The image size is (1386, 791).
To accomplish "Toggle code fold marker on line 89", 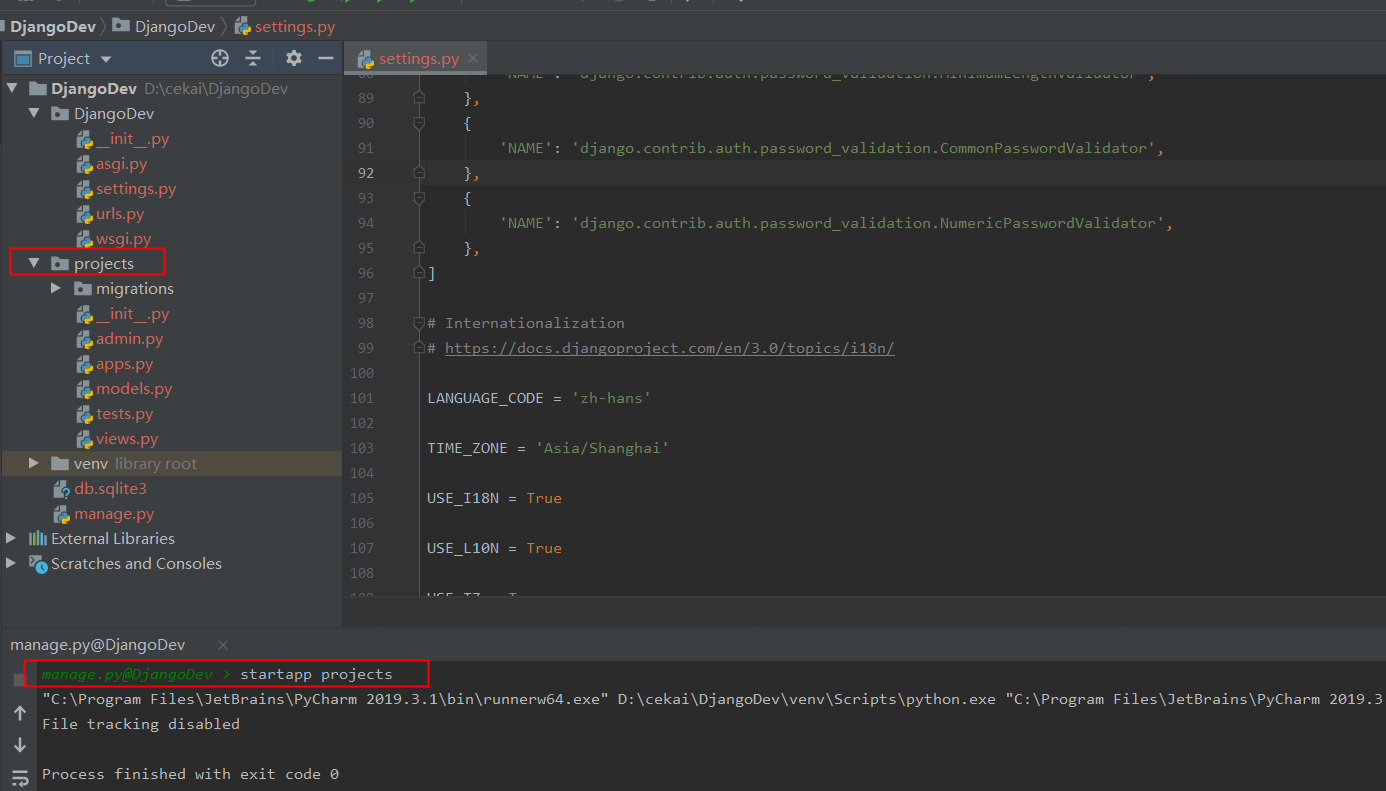I will click(x=418, y=98).
